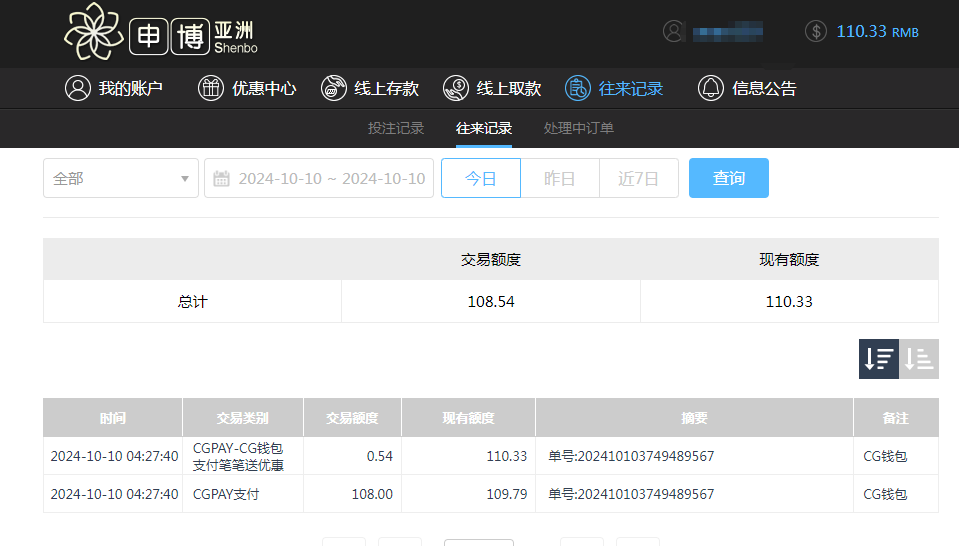This screenshot has height=546, width=959.
Task: Click the 110.33 RMB balance text
Action: [x=877, y=31]
